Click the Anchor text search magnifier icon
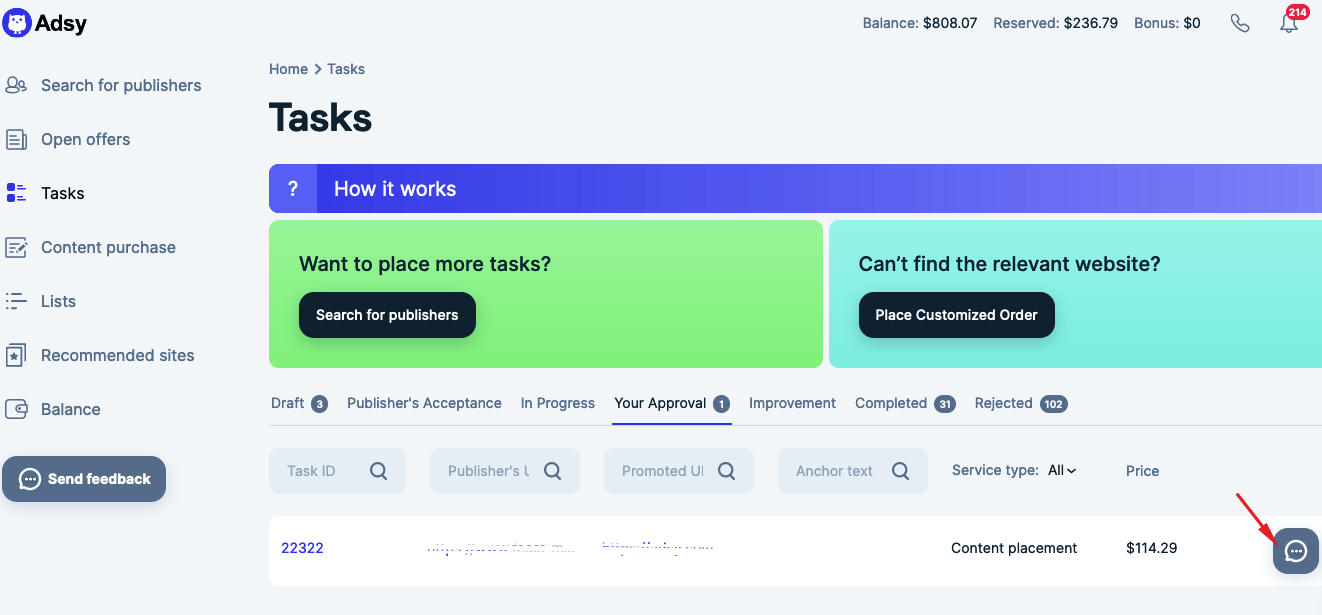1322x615 pixels. [901, 471]
